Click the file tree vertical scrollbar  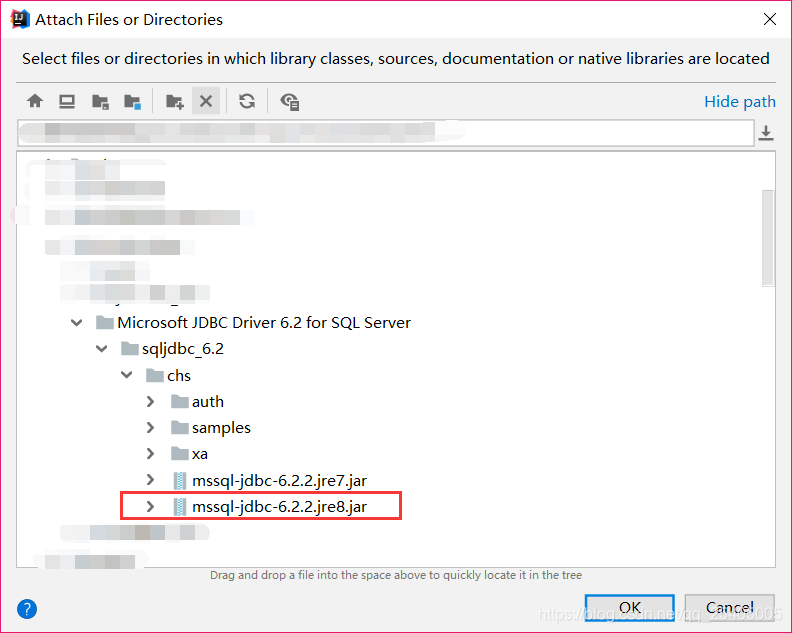click(x=768, y=238)
